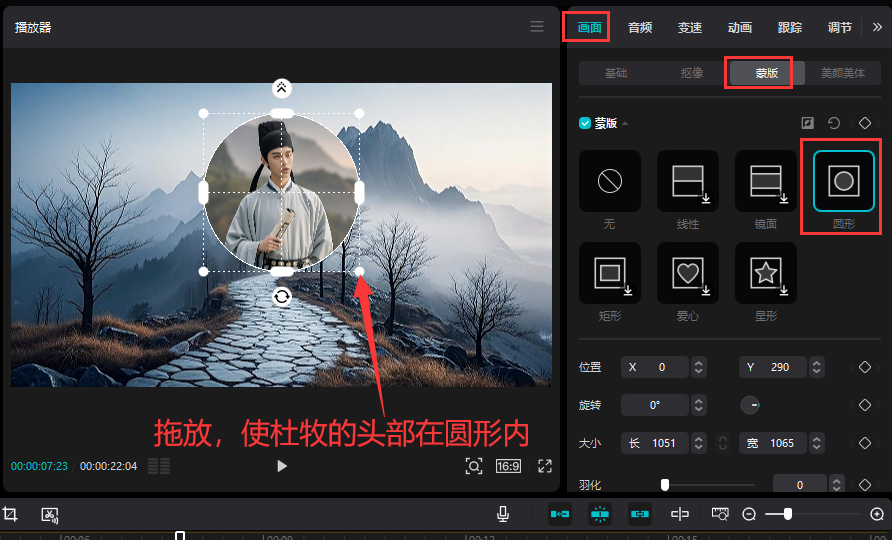Image resolution: width=892 pixels, height=540 pixels.
Task: Toggle auto snapping in timeline
Action: (x=600, y=514)
